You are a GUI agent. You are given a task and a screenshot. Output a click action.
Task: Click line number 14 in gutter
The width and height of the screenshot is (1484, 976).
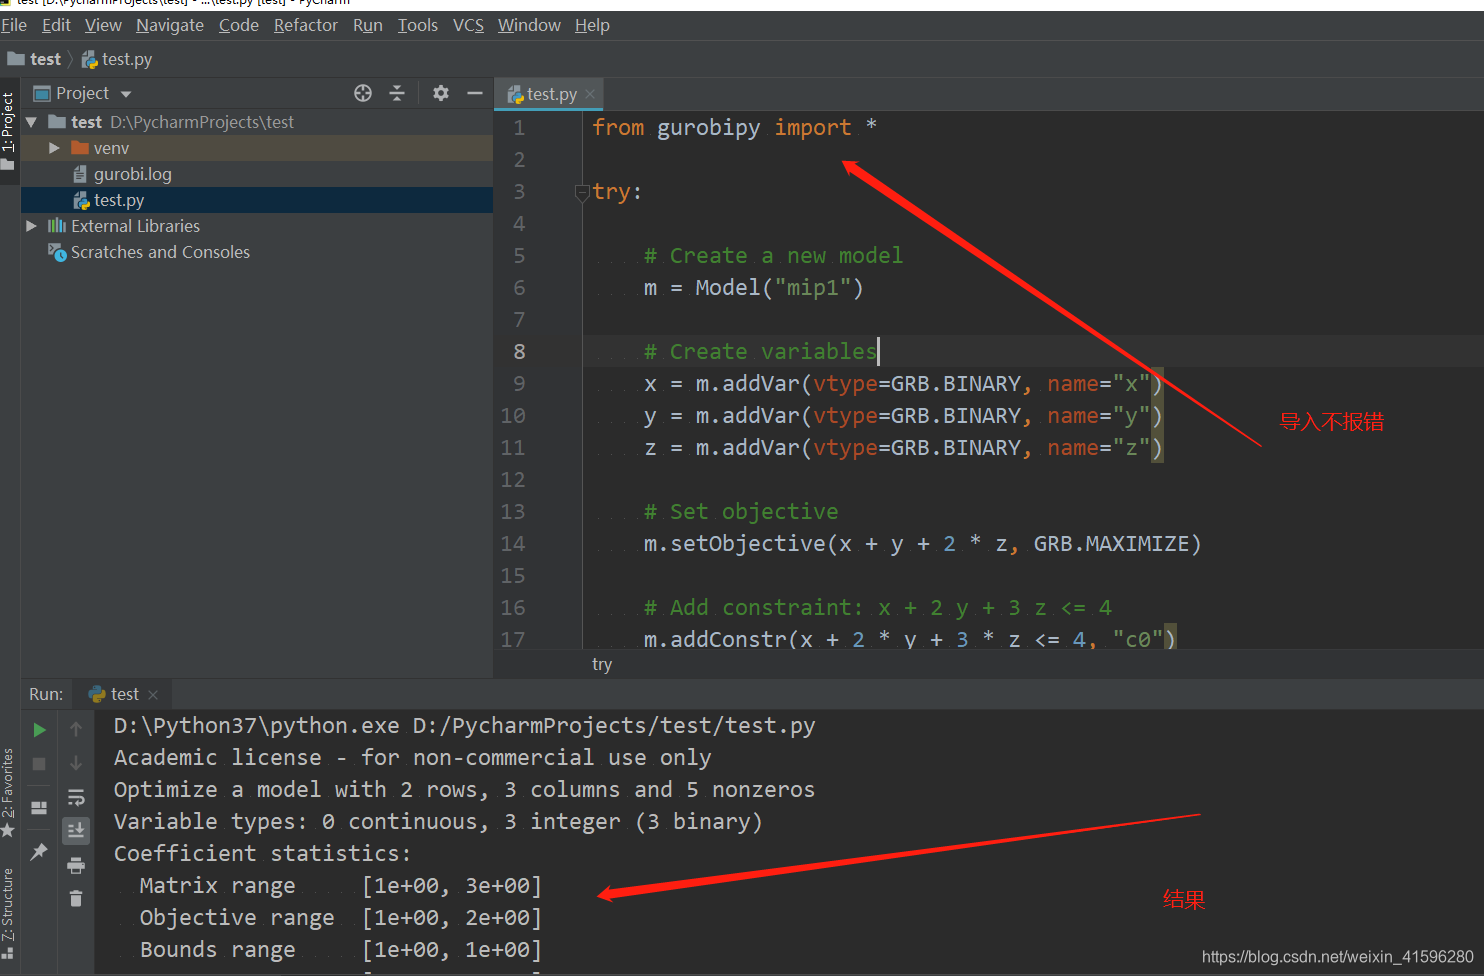pyautogui.click(x=513, y=544)
